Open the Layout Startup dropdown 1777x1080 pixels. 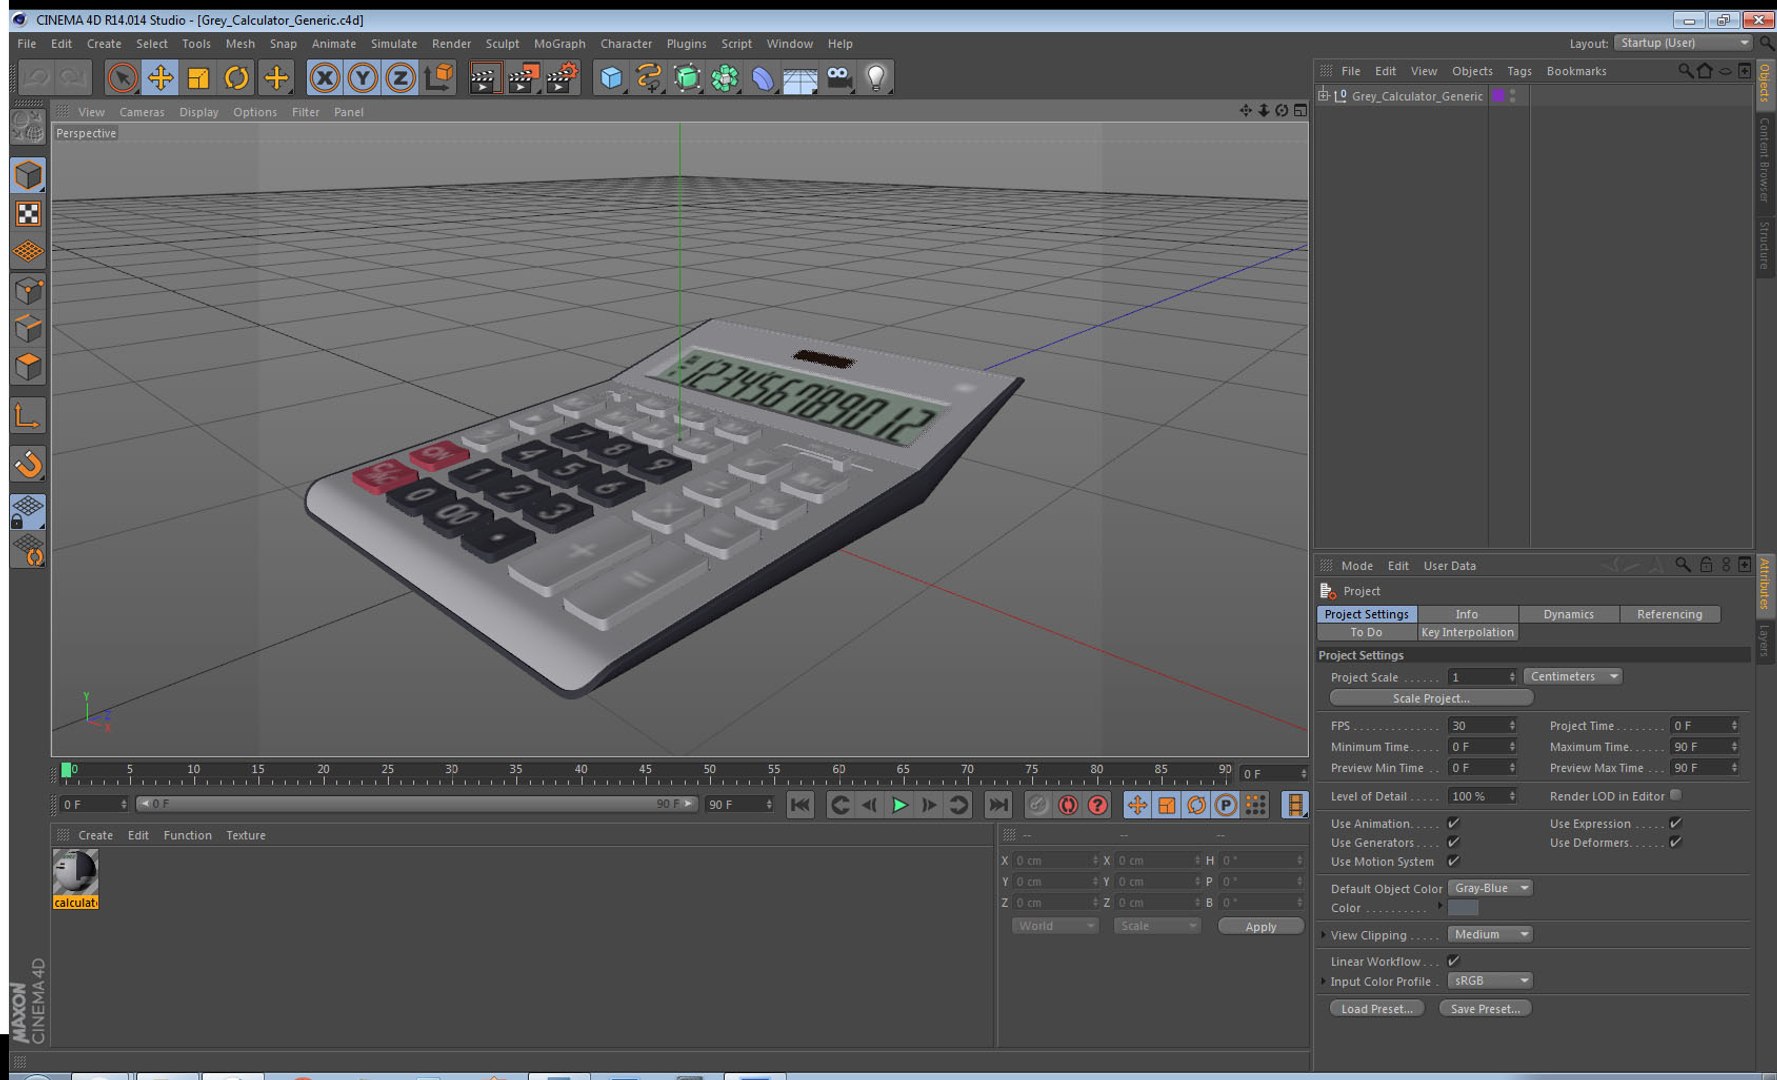tap(1684, 43)
